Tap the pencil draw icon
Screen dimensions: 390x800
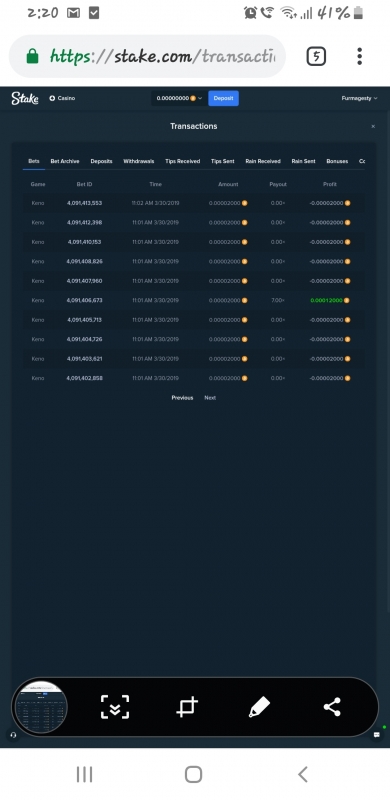click(259, 707)
